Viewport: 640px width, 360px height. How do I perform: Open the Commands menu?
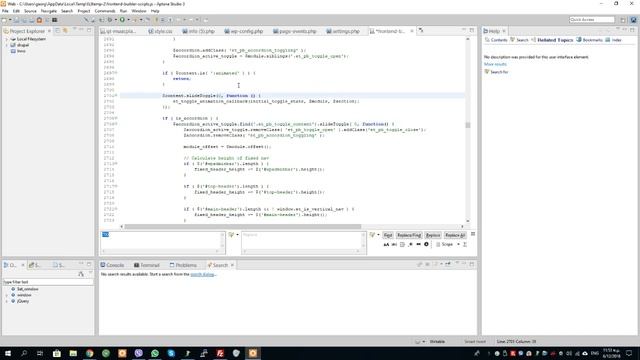[x=105, y=11]
